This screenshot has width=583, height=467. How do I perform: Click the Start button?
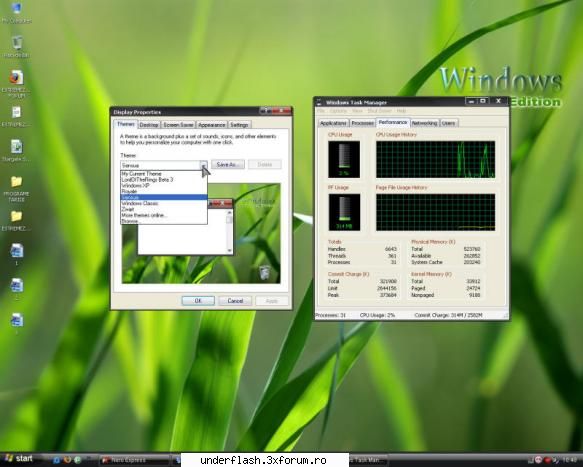point(19,459)
